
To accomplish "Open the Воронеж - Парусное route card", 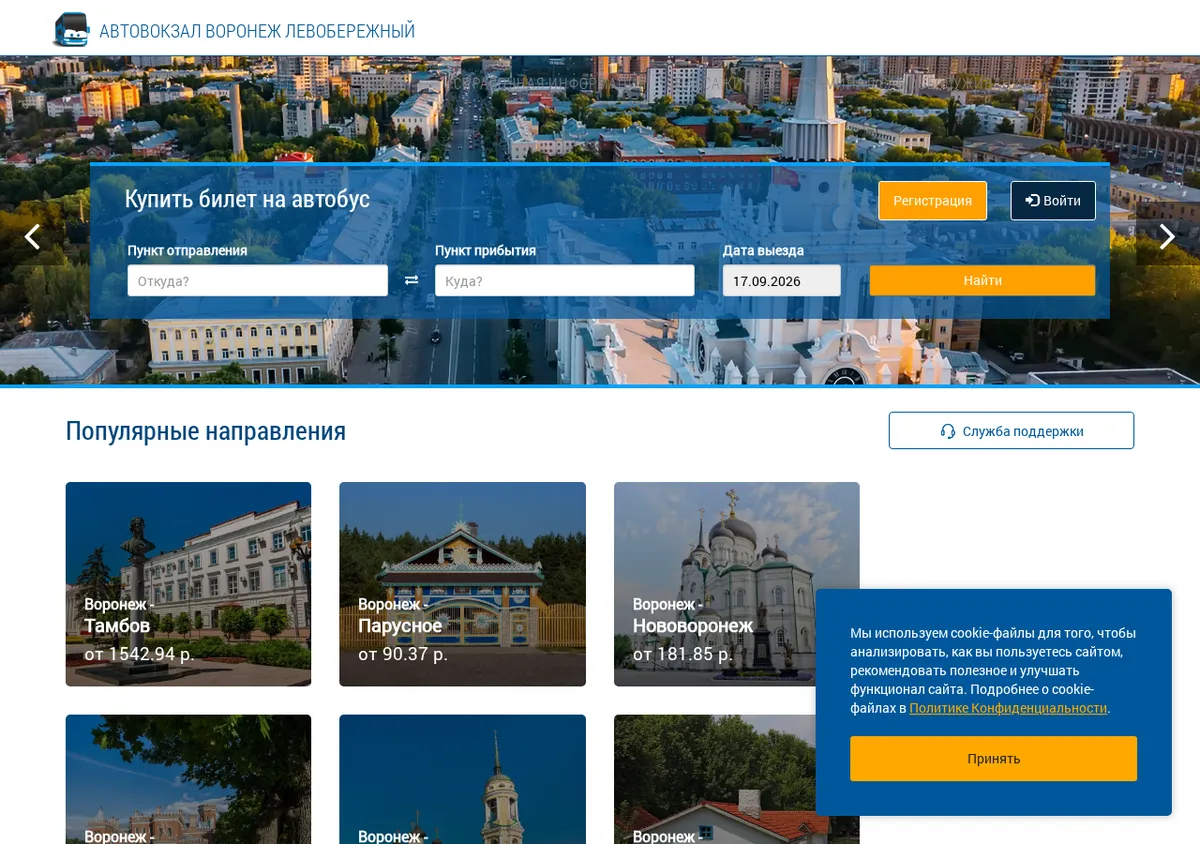I will pos(462,584).
